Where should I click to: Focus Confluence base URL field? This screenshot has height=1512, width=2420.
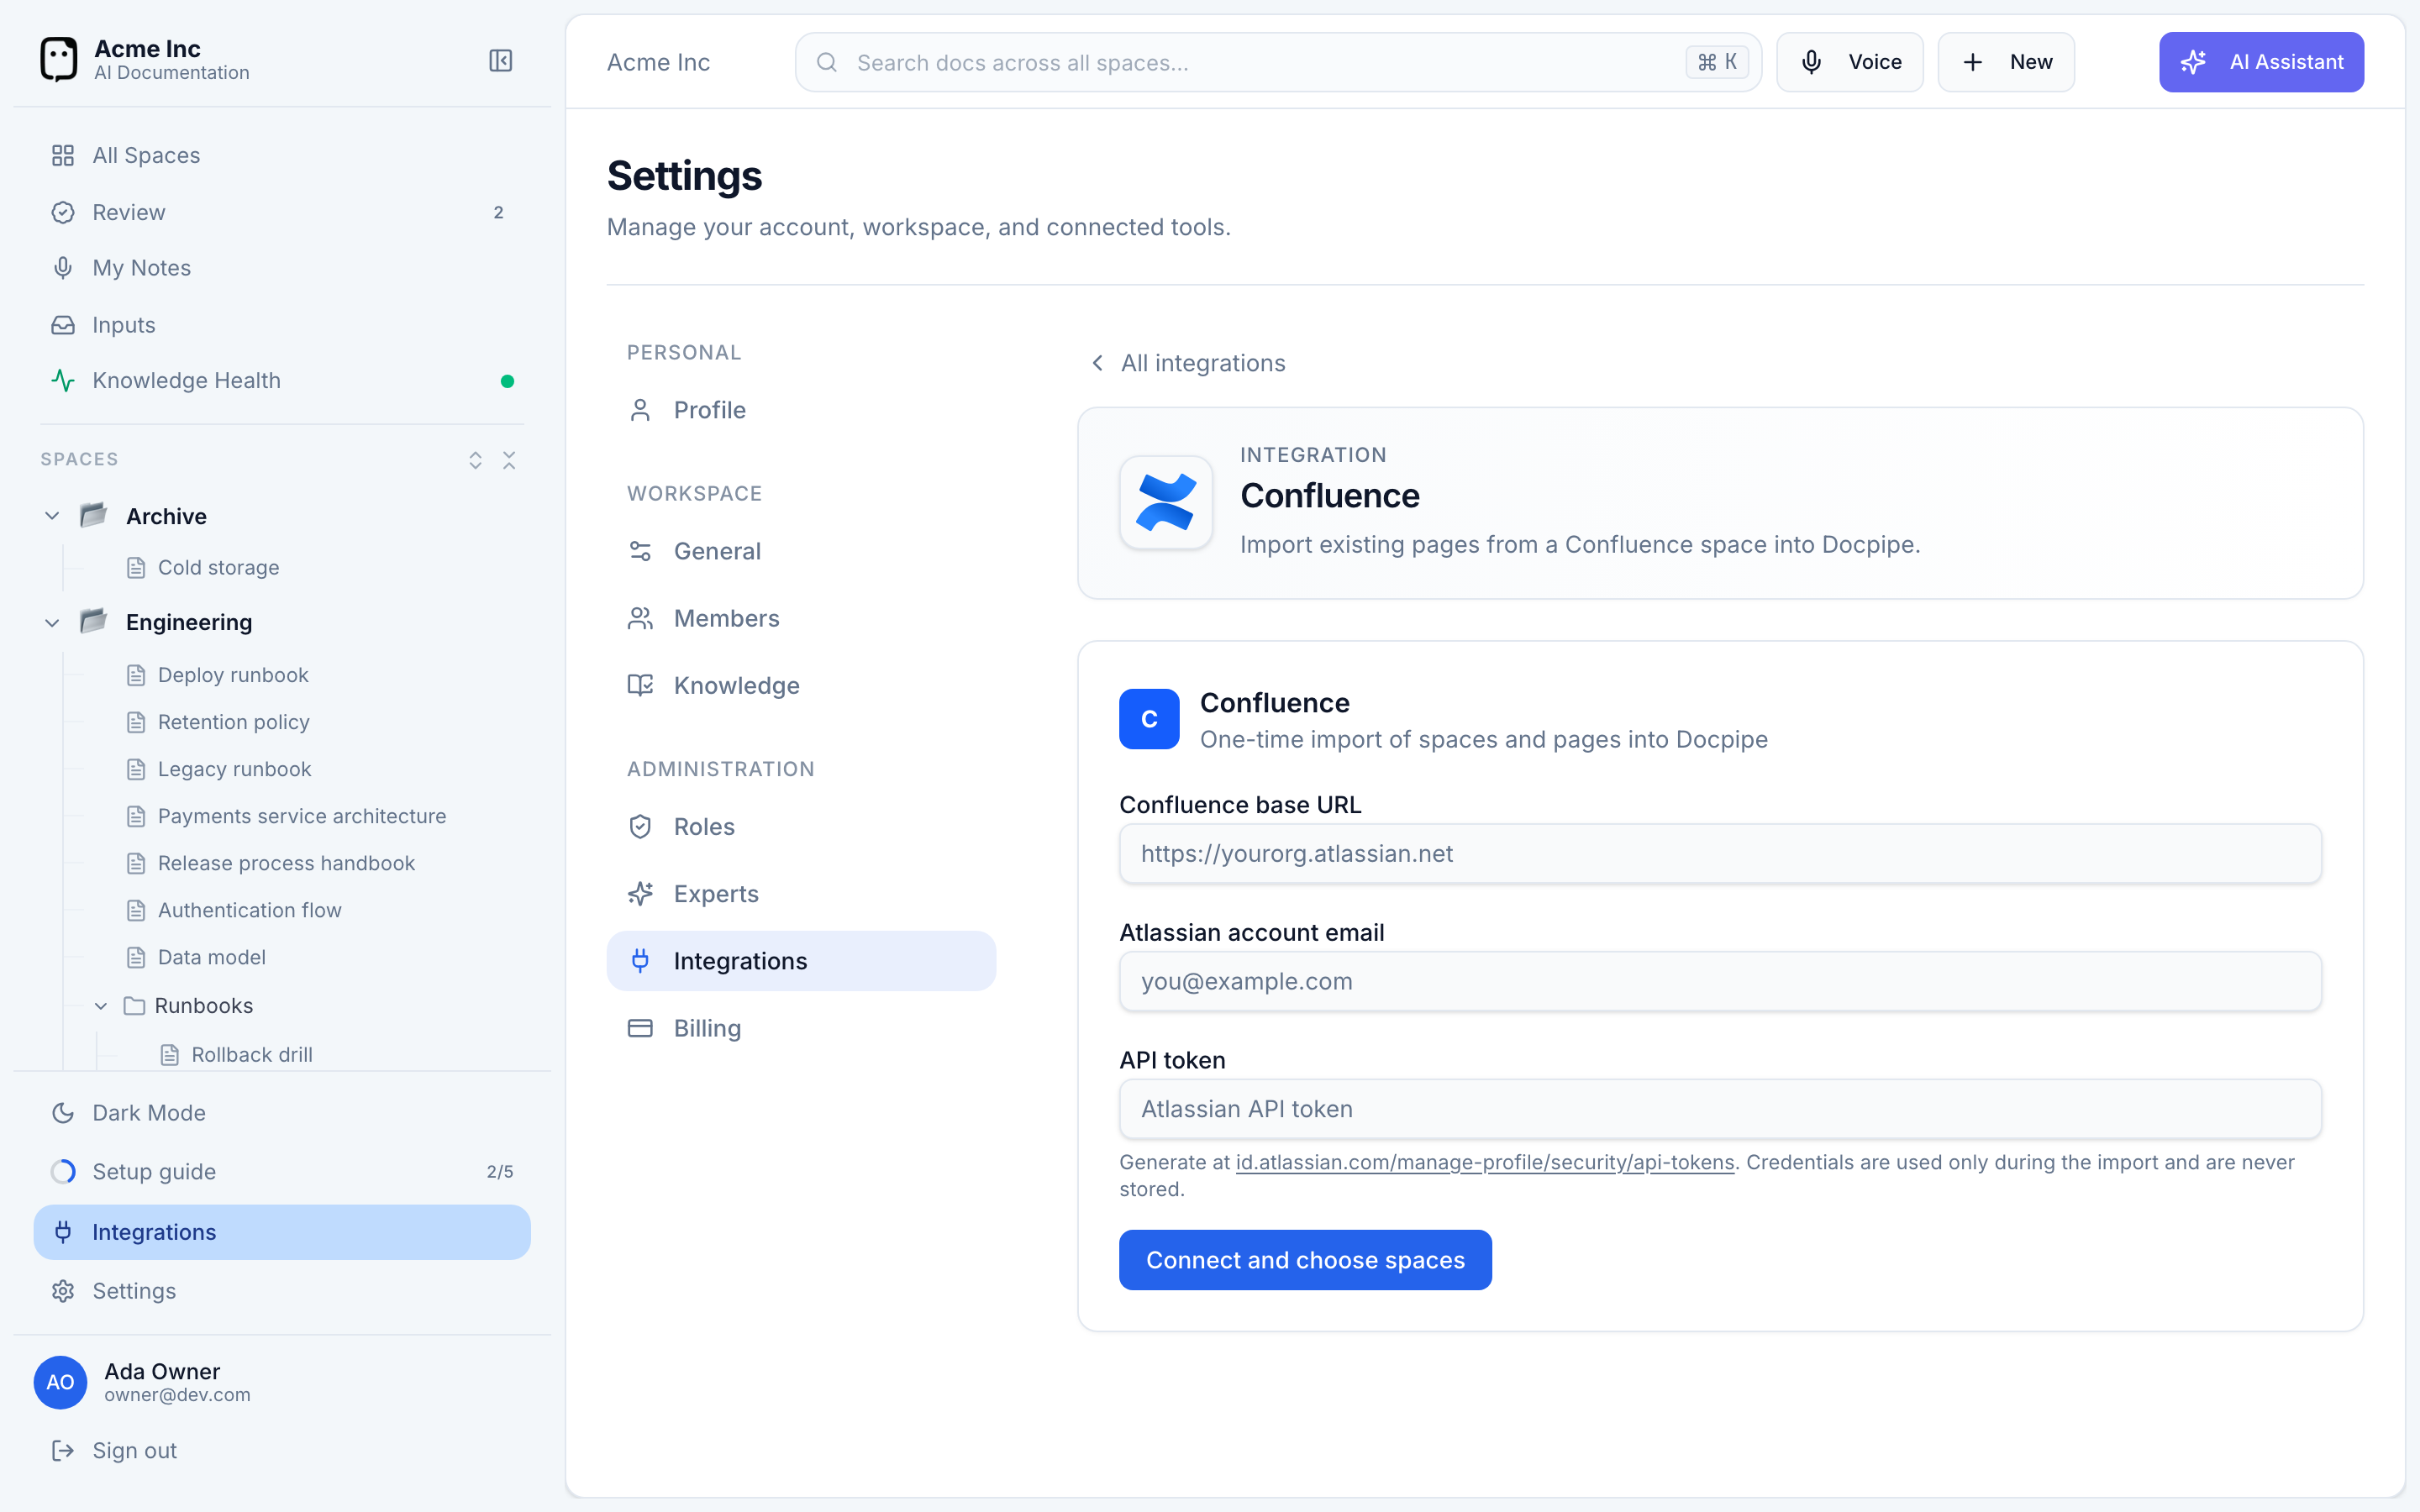pos(1720,854)
